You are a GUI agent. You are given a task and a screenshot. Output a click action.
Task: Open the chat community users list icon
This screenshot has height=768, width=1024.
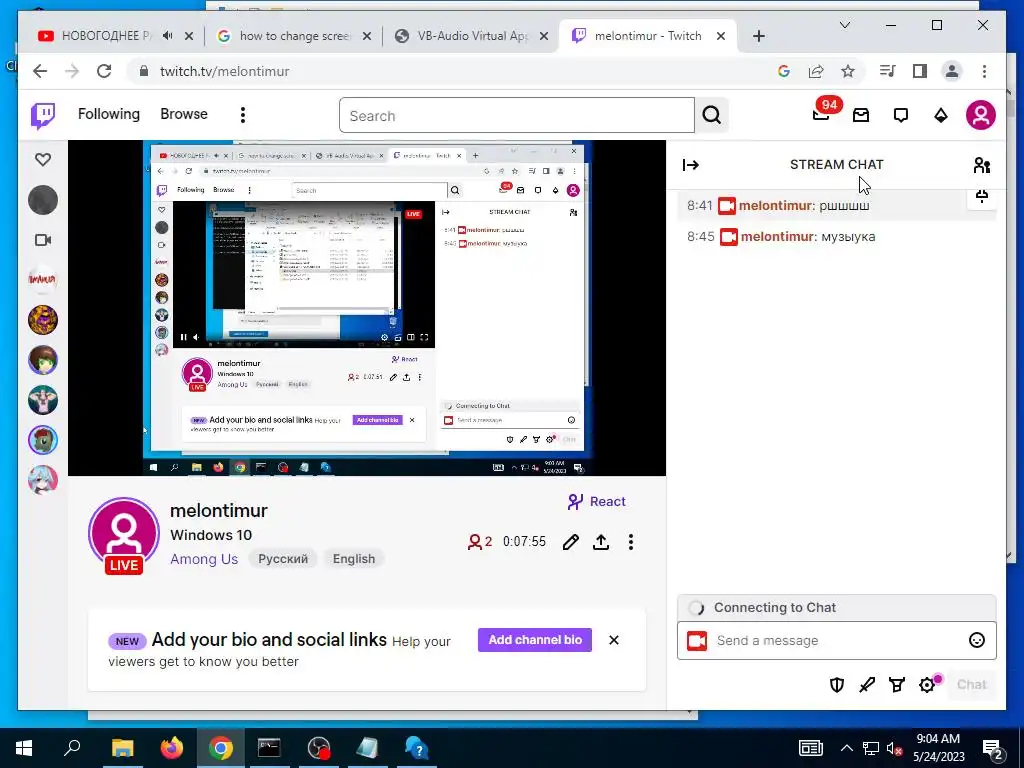pyautogui.click(x=982, y=165)
